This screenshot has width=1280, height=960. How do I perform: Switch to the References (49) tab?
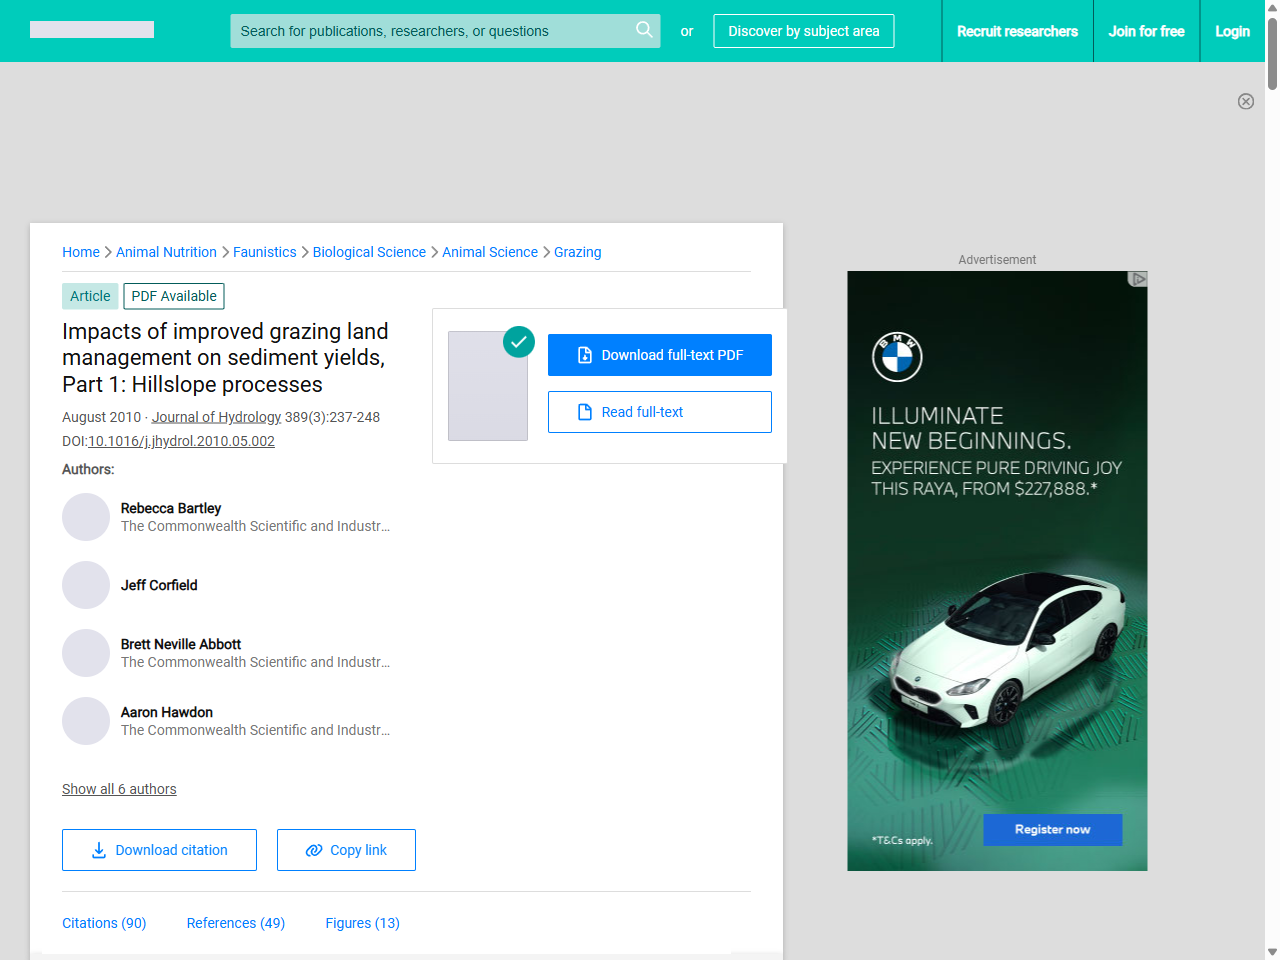click(236, 923)
